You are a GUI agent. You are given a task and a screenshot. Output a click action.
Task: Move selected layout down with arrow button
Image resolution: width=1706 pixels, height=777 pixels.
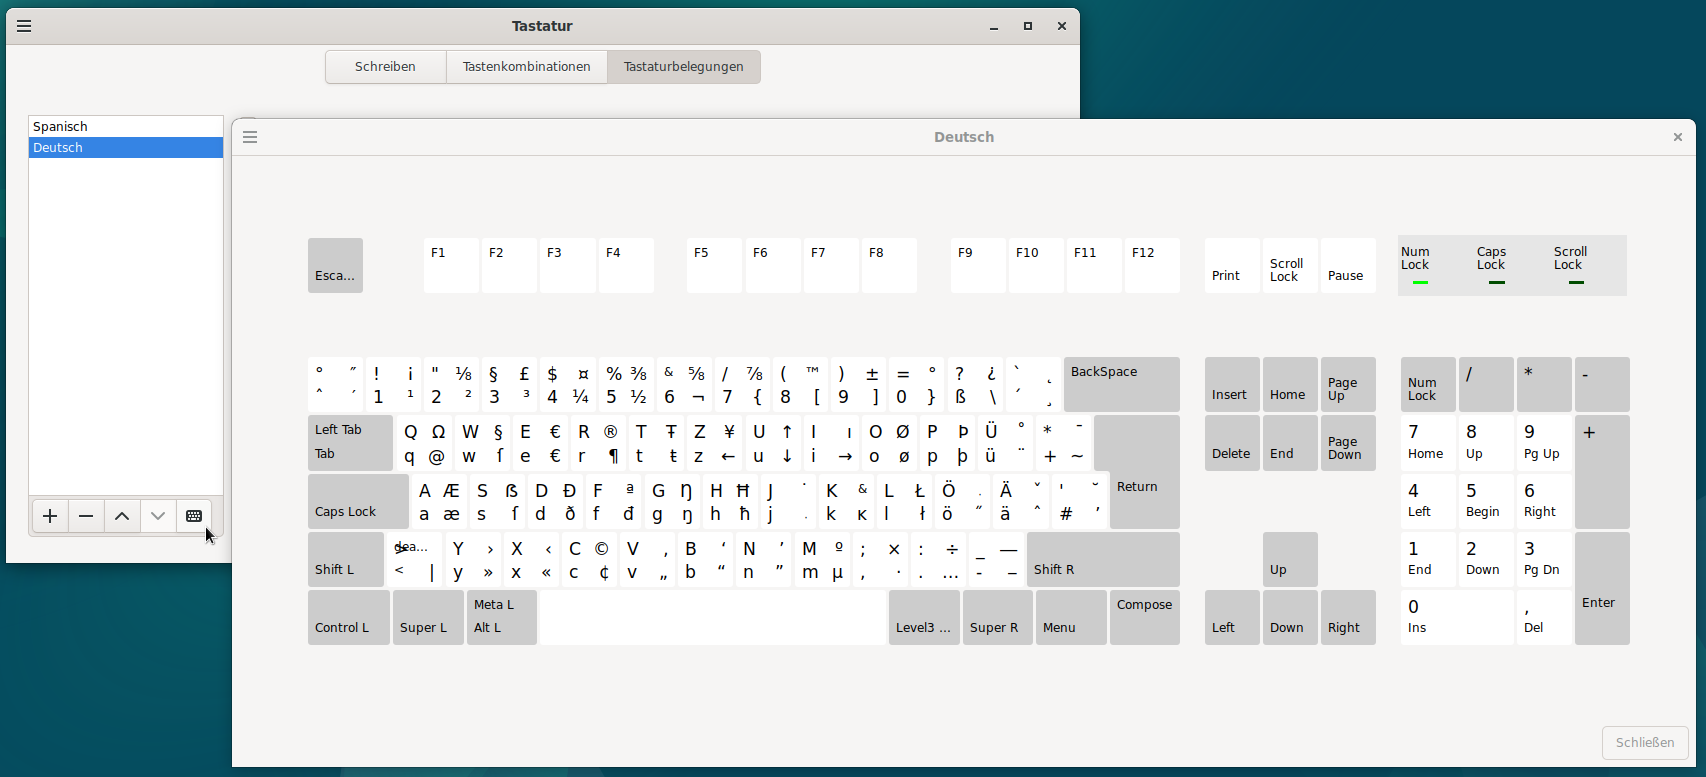[x=158, y=516]
